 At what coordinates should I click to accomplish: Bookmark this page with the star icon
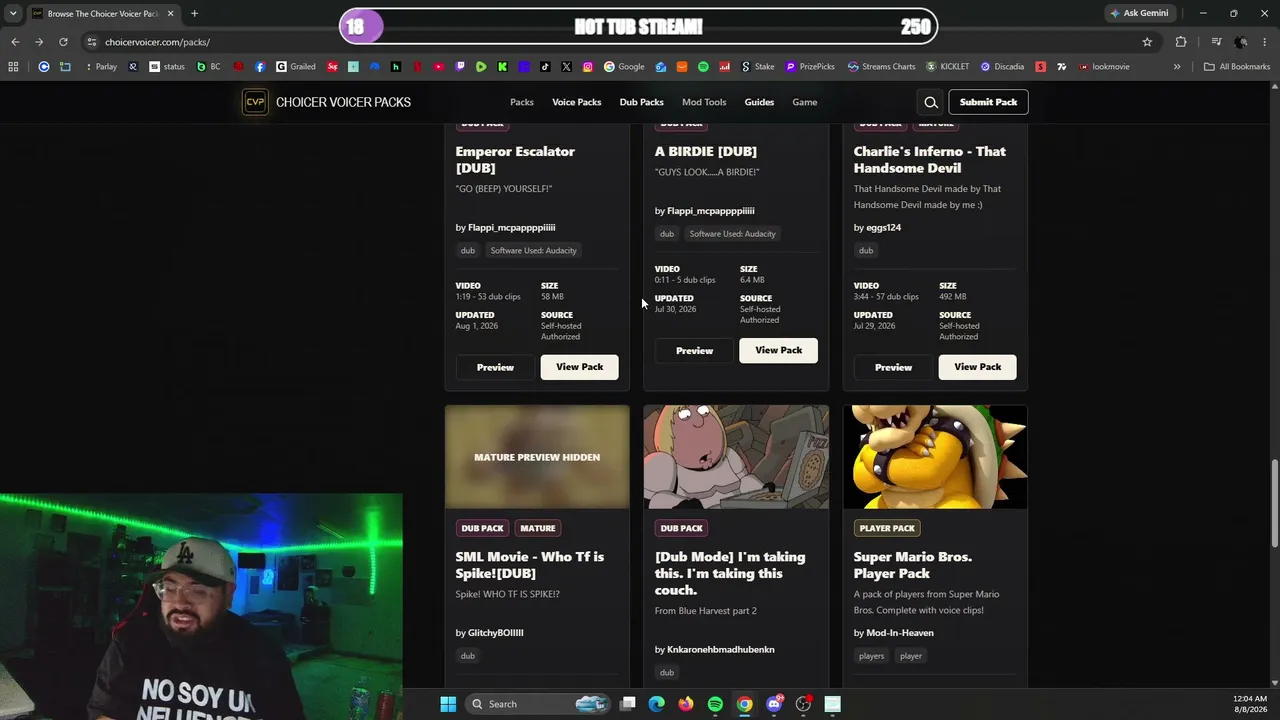pos(1147,42)
